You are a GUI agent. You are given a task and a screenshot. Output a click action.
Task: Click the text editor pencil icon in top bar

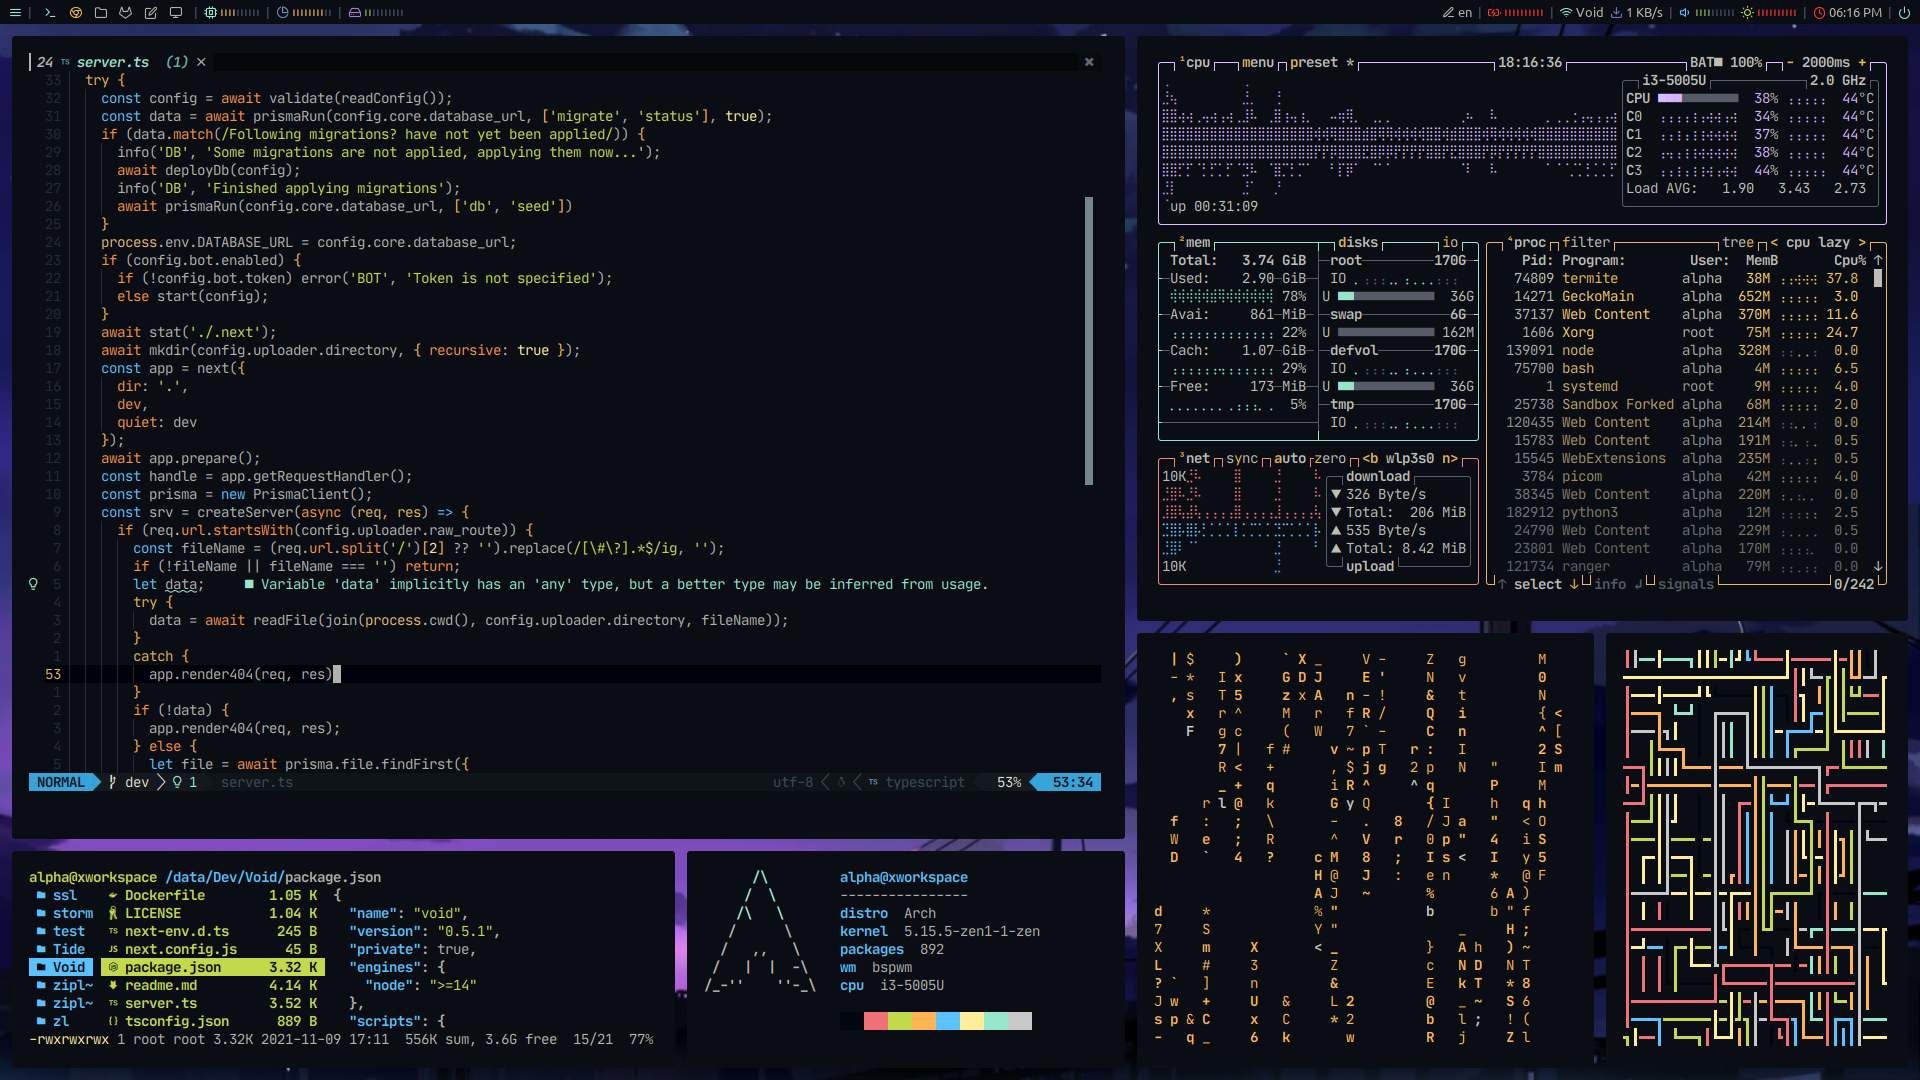151,12
